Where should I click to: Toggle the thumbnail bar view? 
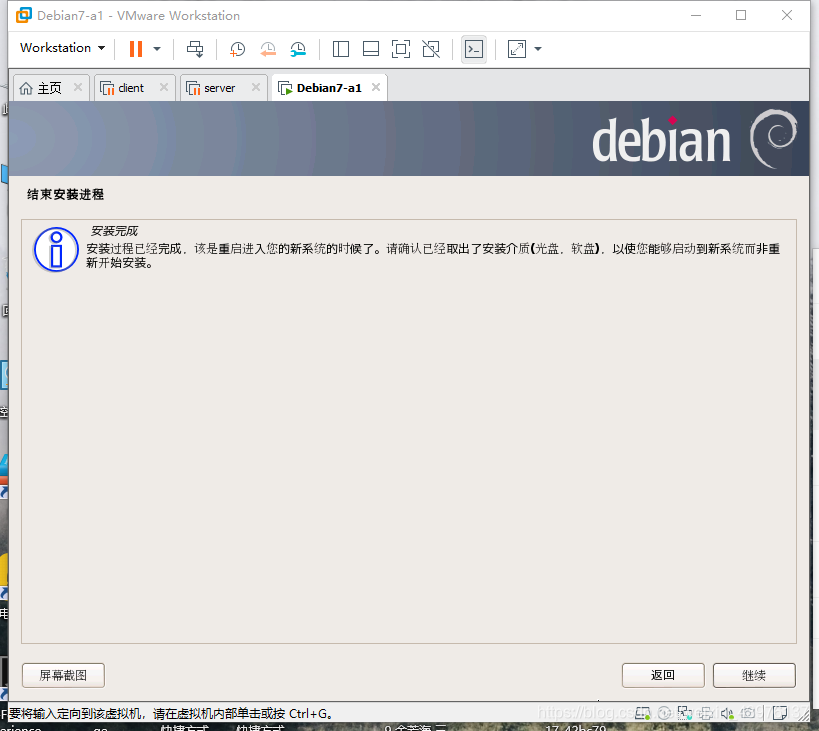[371, 49]
